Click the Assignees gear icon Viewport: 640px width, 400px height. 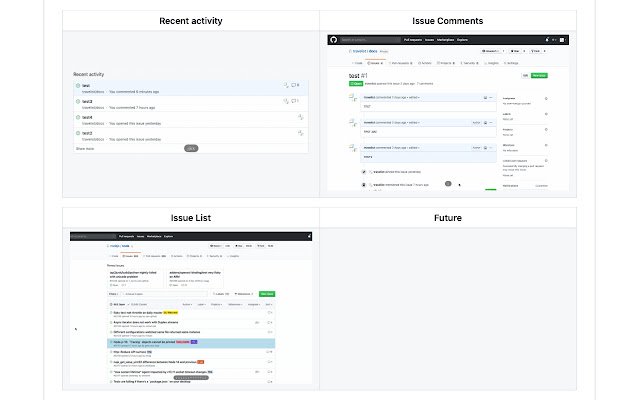click(546, 98)
